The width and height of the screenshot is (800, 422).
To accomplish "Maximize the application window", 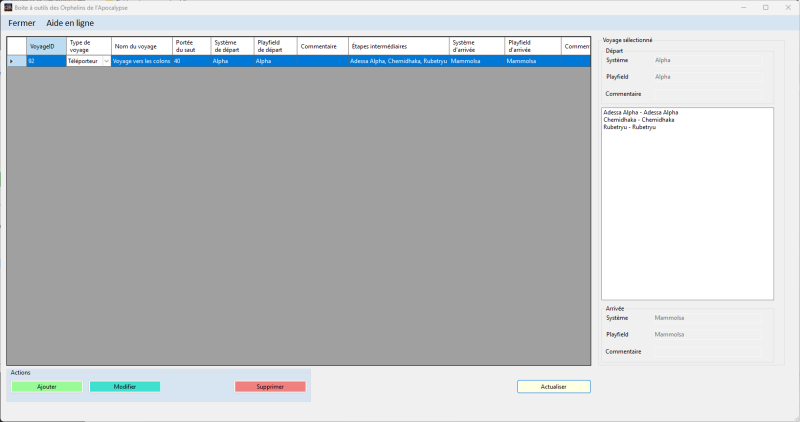I will 765,7.
